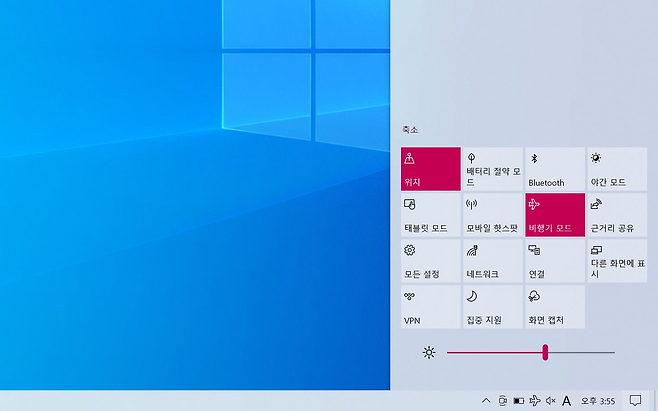The width and height of the screenshot is (658, 411).
Task: Enable the Bluetooth quick action tile
Action: pyautogui.click(x=554, y=168)
